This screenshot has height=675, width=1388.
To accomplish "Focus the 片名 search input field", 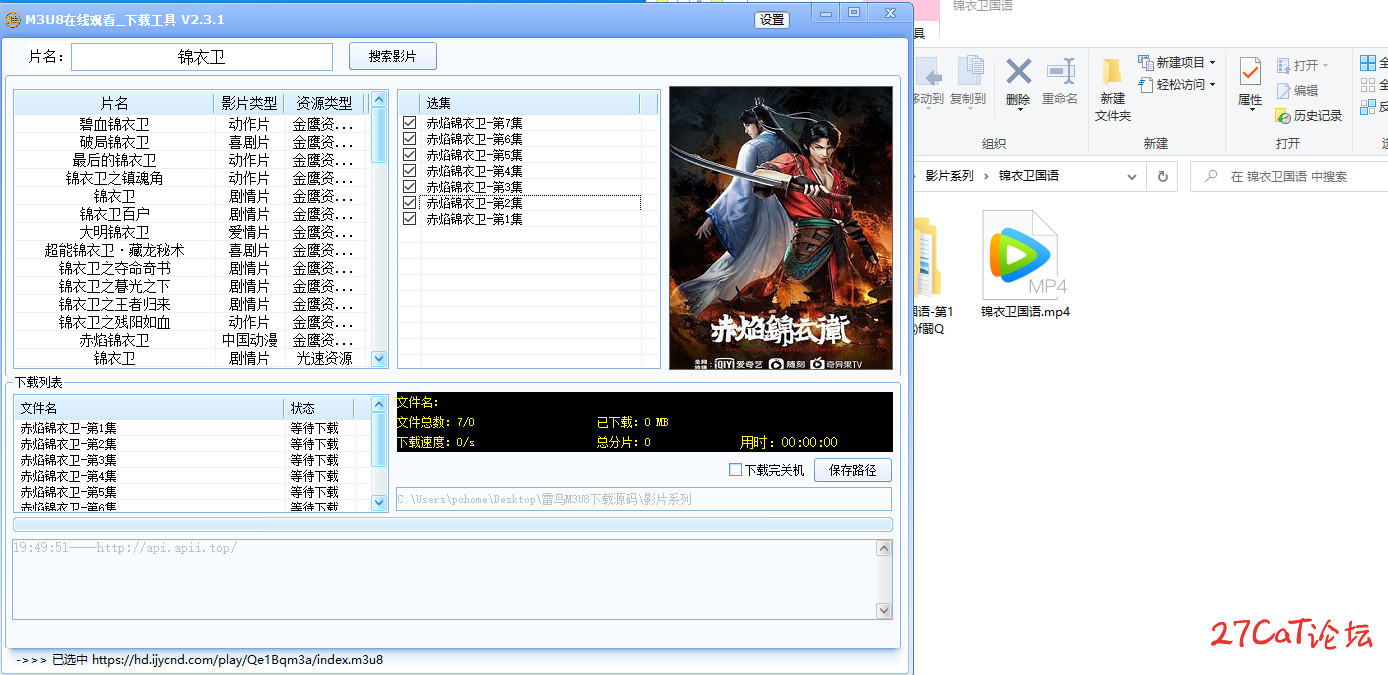I will (202, 57).
